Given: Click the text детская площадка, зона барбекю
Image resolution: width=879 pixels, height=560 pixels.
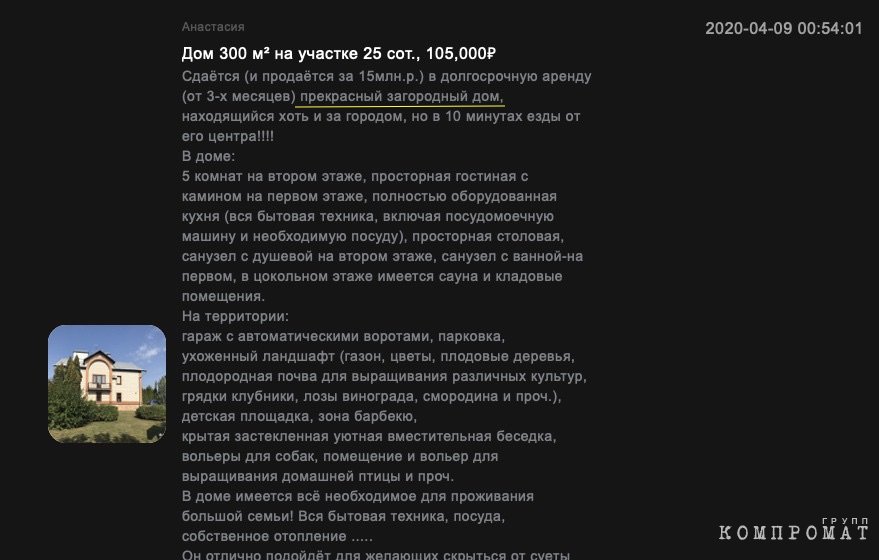Looking at the screenshot, I should click(299, 416).
